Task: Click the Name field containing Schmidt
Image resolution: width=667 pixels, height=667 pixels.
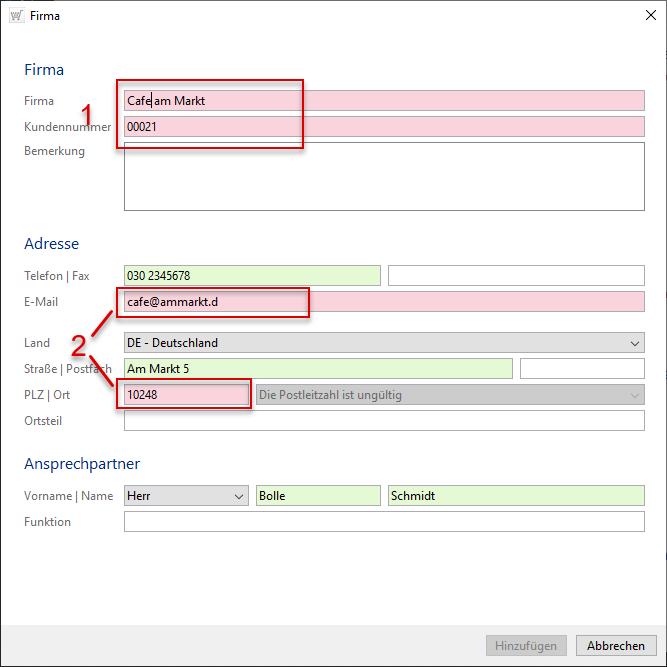Action: click(516, 496)
